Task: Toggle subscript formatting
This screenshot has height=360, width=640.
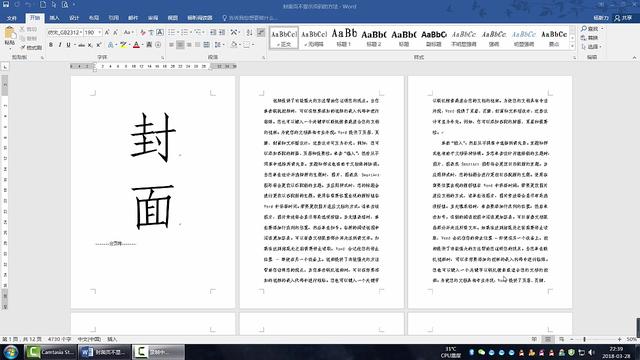Action: click(x=90, y=45)
